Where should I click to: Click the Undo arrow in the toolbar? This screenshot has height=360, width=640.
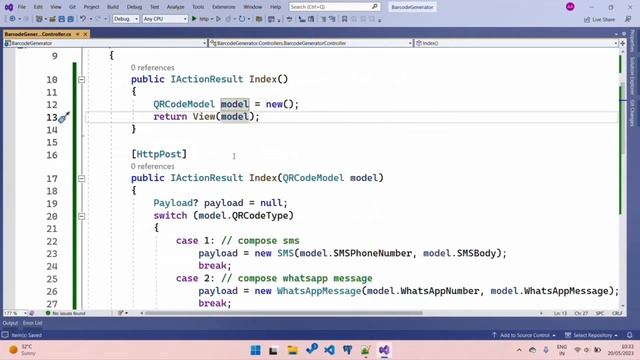pyautogui.click(x=83, y=19)
